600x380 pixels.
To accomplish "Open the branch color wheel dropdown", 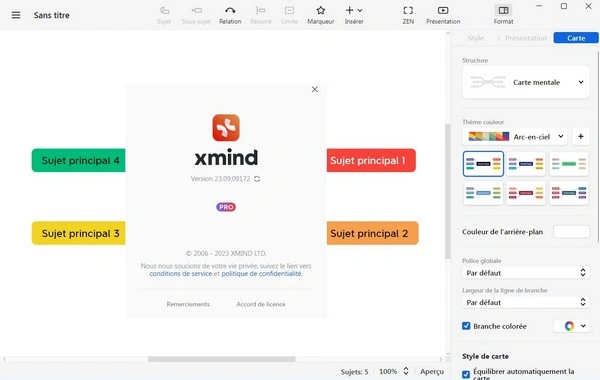I will 572,326.
